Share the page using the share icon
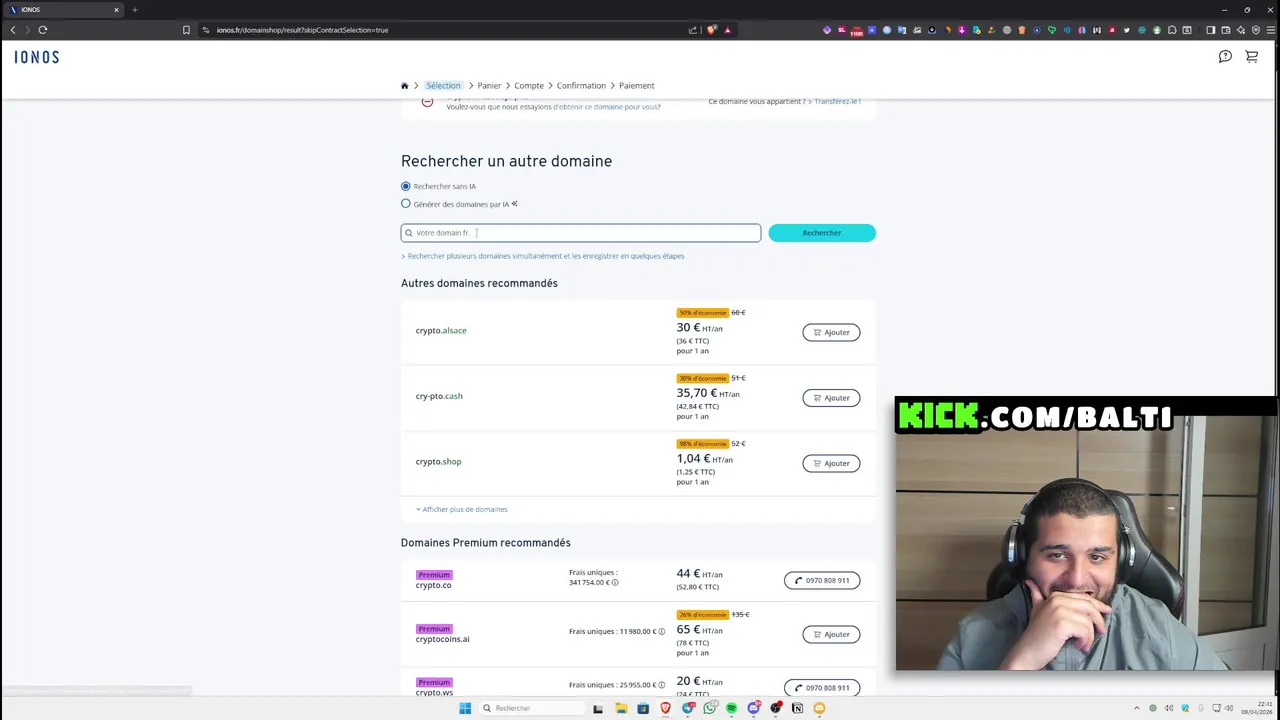This screenshot has width=1280, height=720. coord(692,30)
